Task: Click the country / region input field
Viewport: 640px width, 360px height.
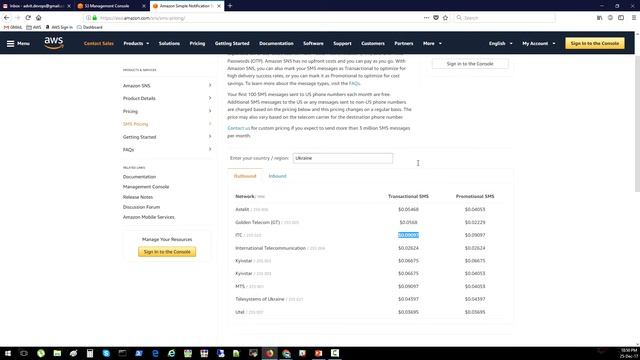Action: point(342,158)
